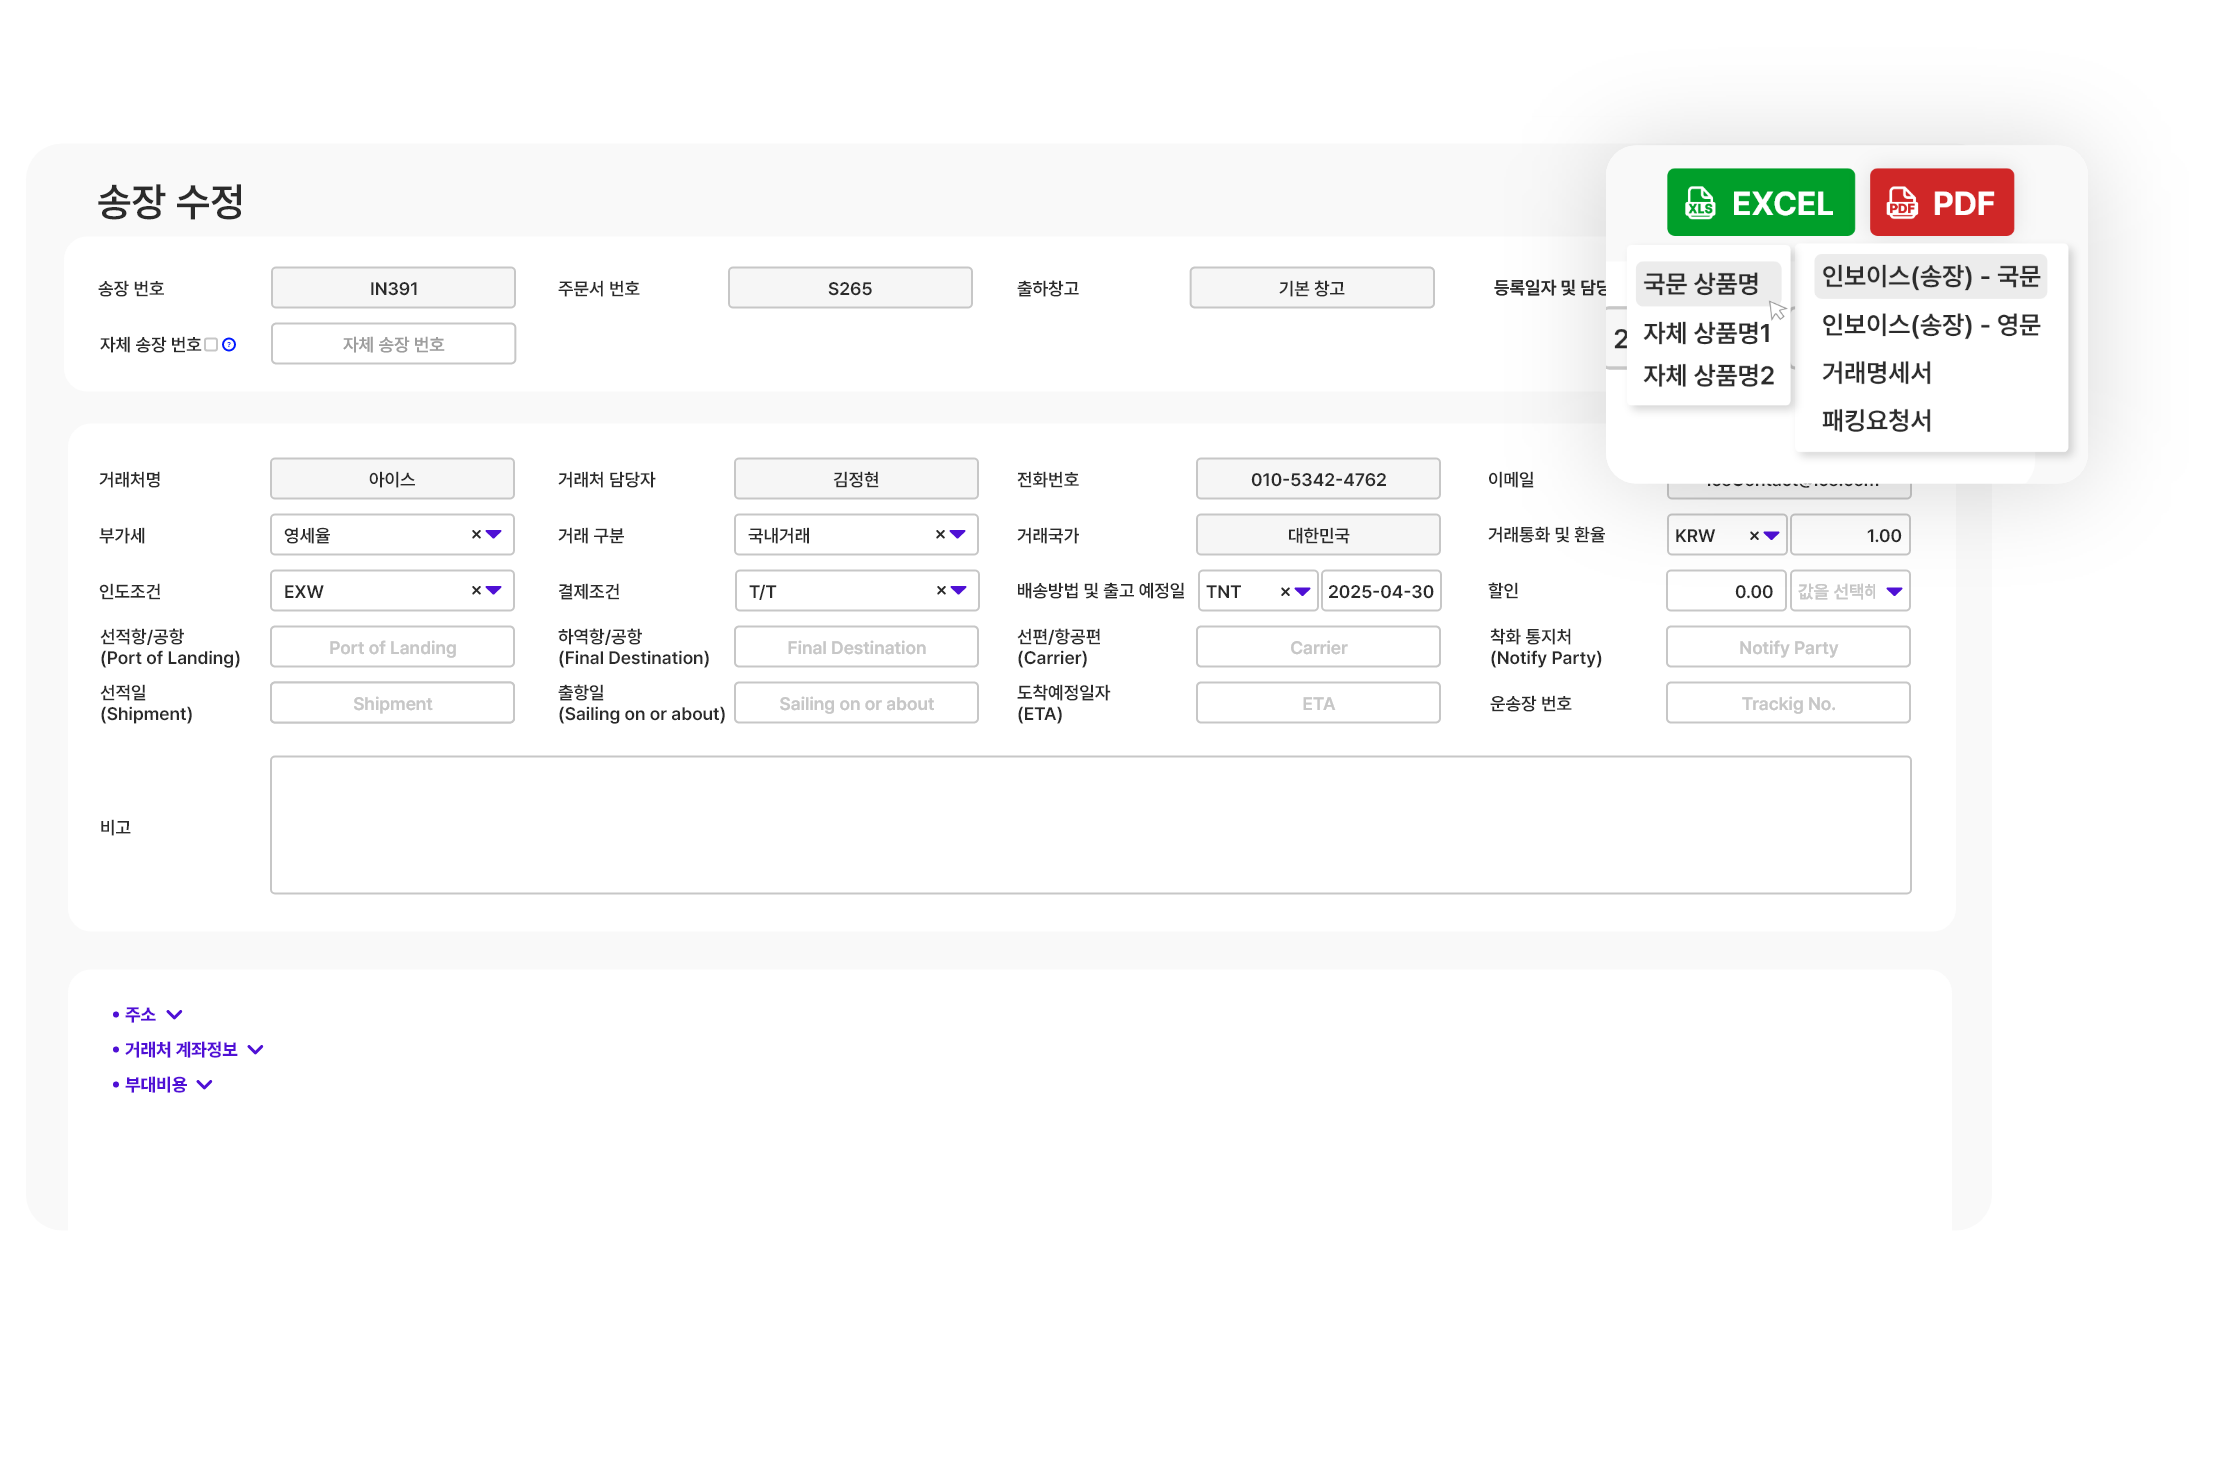This screenshot has height=1478, width=2237.
Task: Choose 자체 상품명1 option
Action: [1706, 332]
